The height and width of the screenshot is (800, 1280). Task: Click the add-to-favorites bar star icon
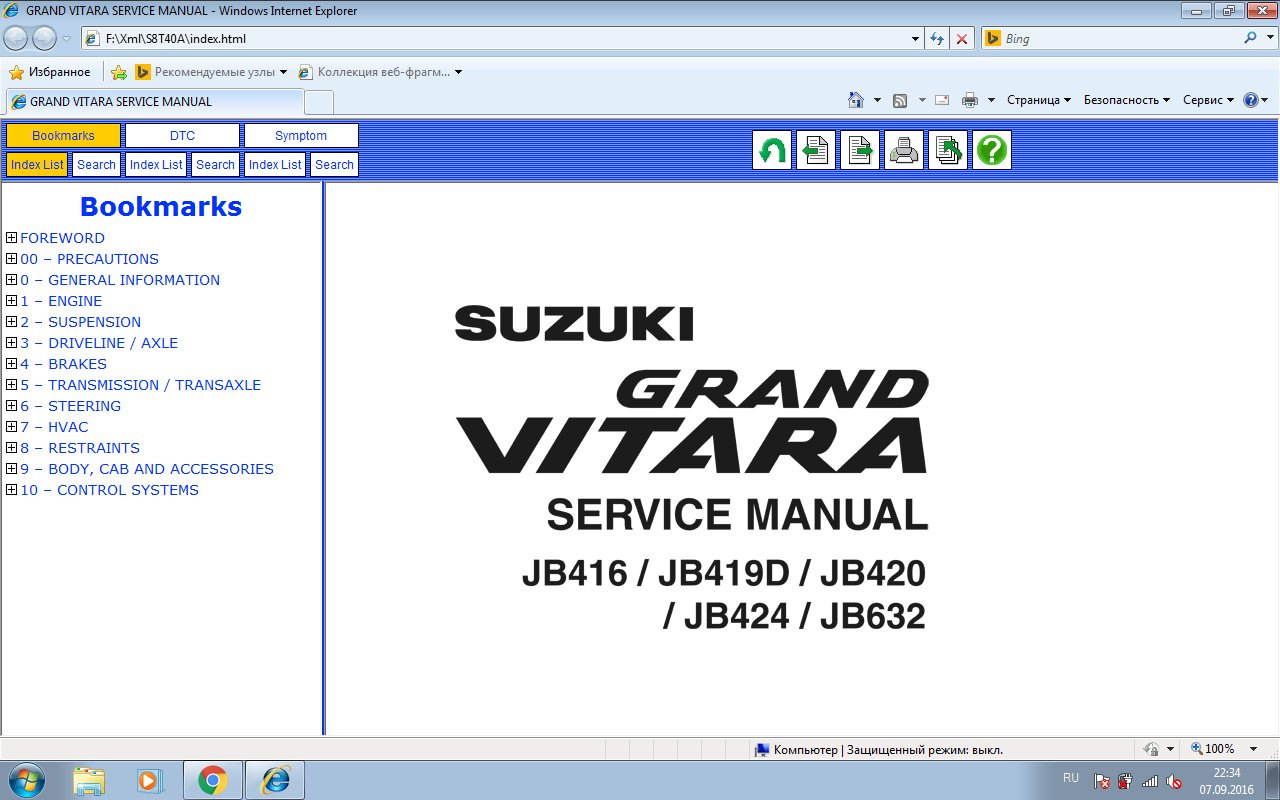point(119,72)
